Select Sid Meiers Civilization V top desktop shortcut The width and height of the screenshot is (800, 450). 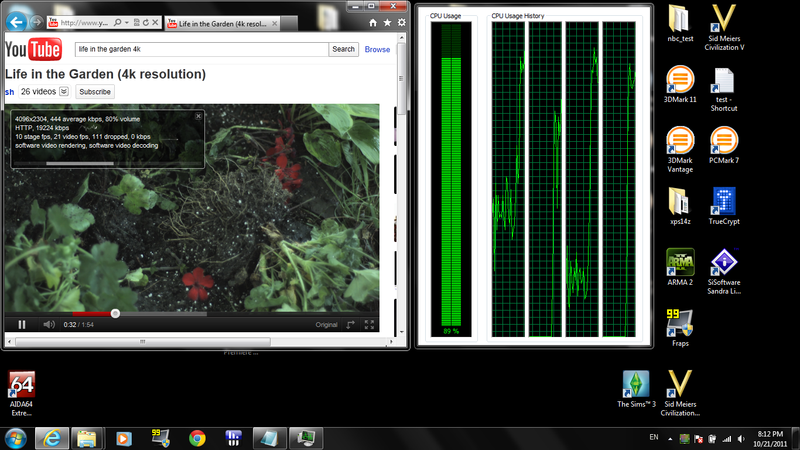pos(724,28)
